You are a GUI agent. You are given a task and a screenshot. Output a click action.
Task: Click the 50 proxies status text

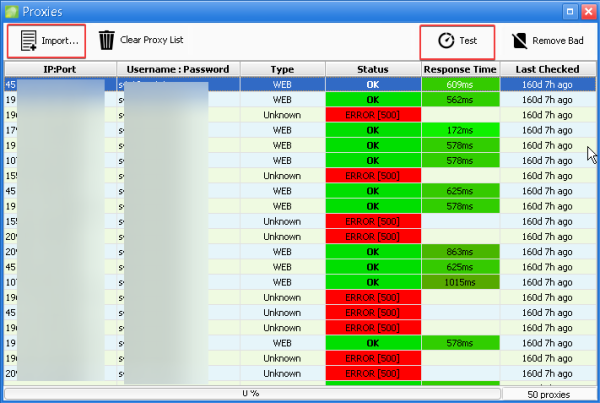[x=549, y=394]
